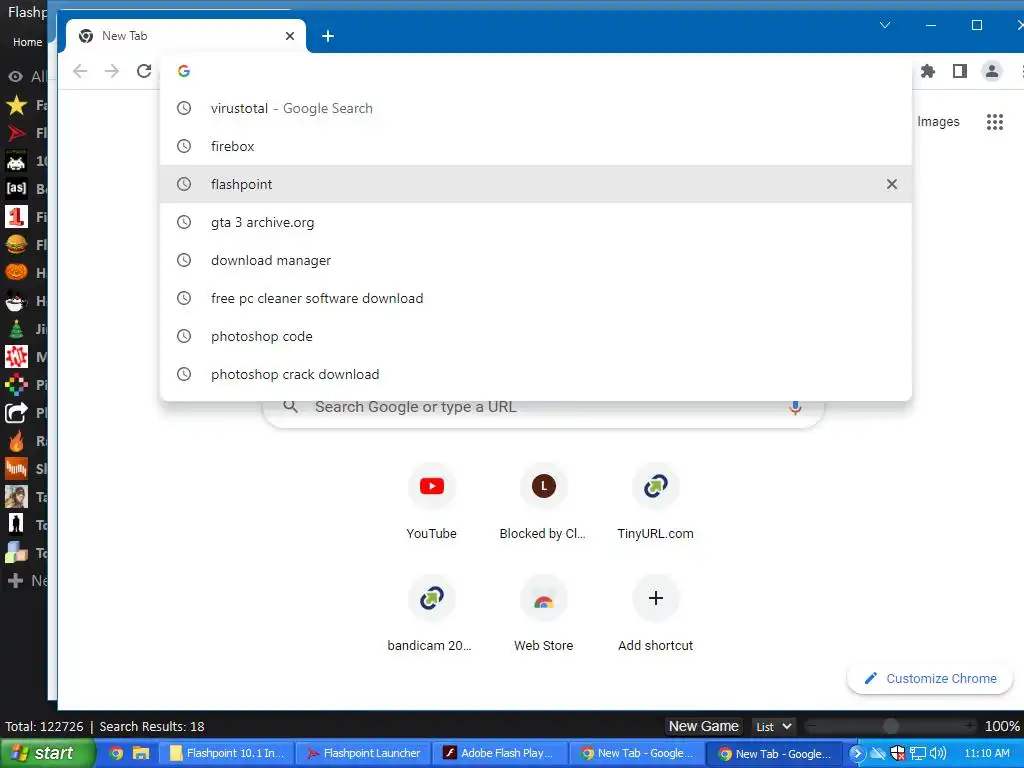Pick the free pc cleaner software download suggestion
1024x768 pixels.
536,298
